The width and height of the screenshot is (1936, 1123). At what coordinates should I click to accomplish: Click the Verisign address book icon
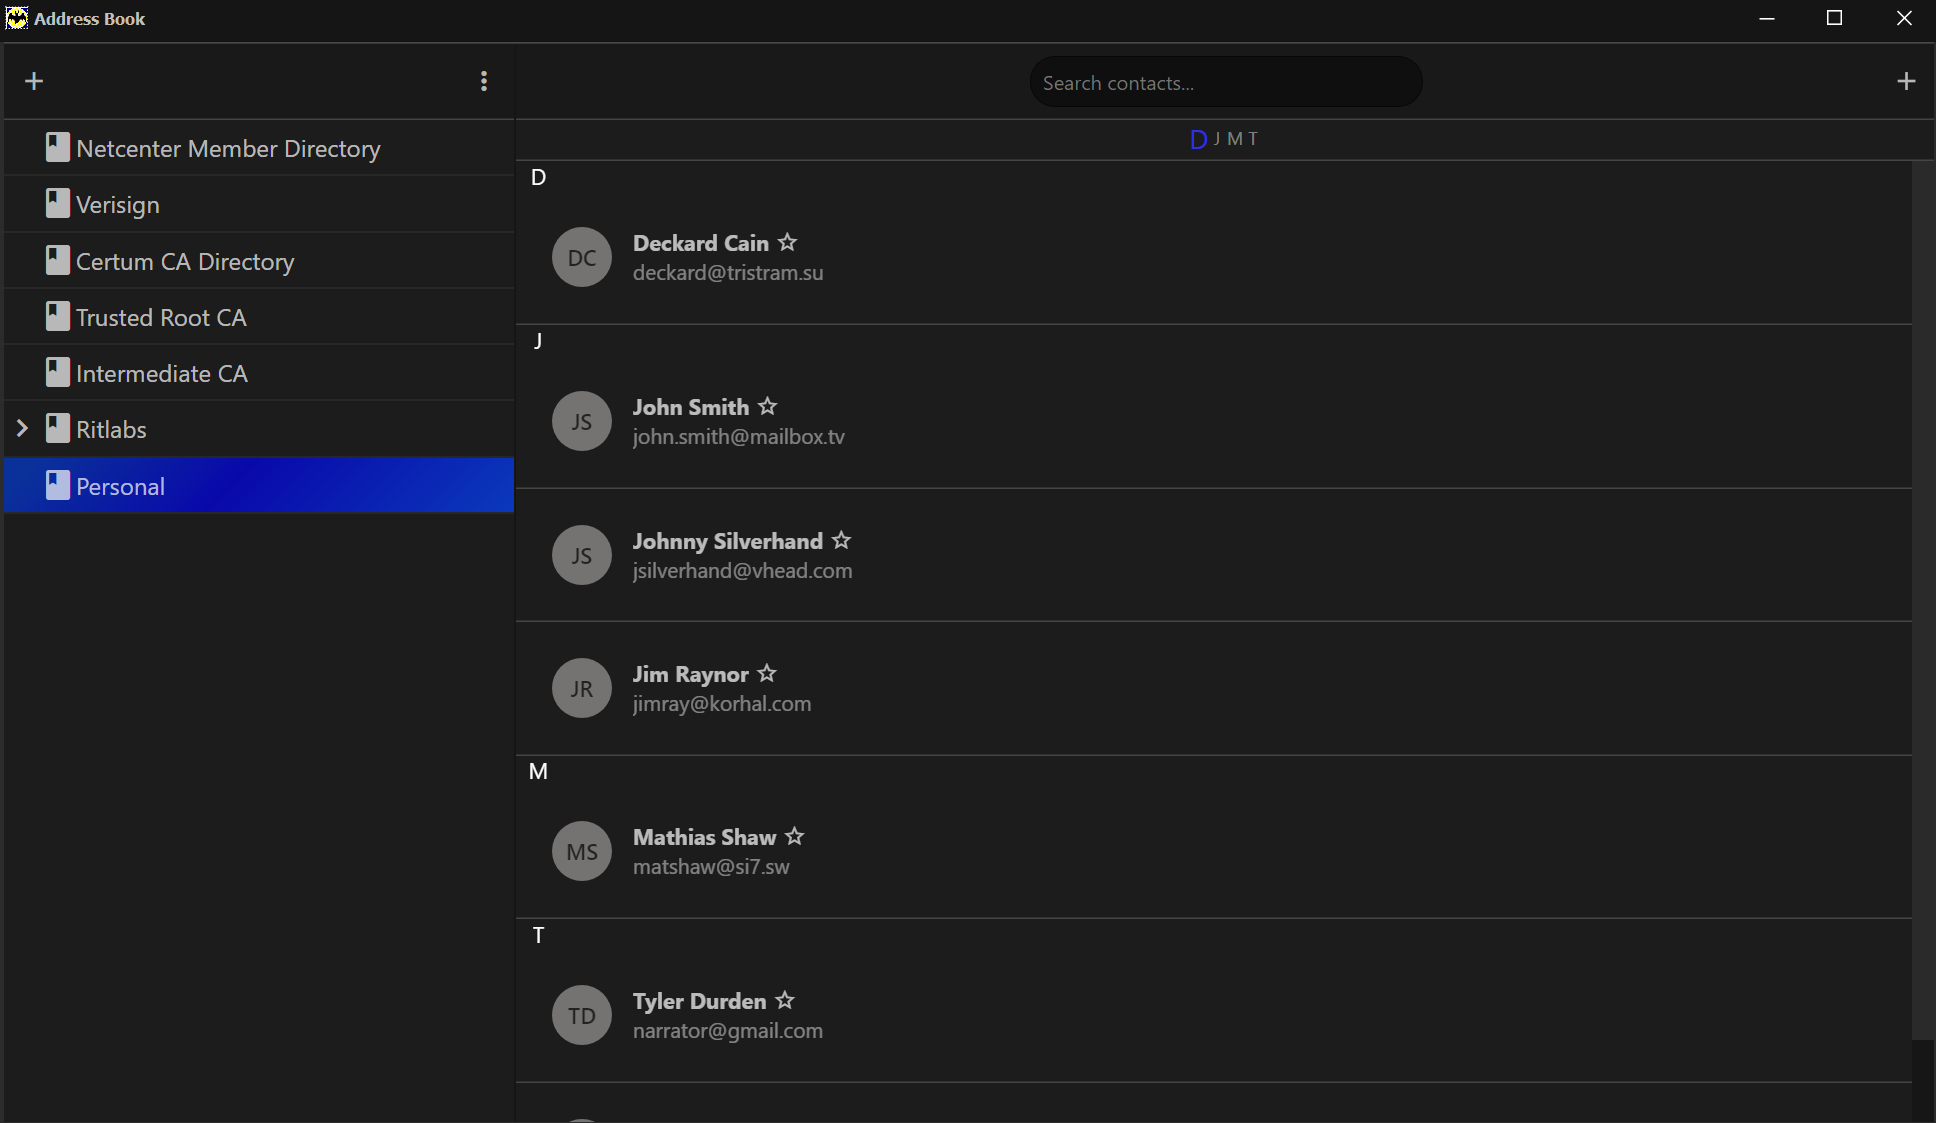(x=58, y=204)
